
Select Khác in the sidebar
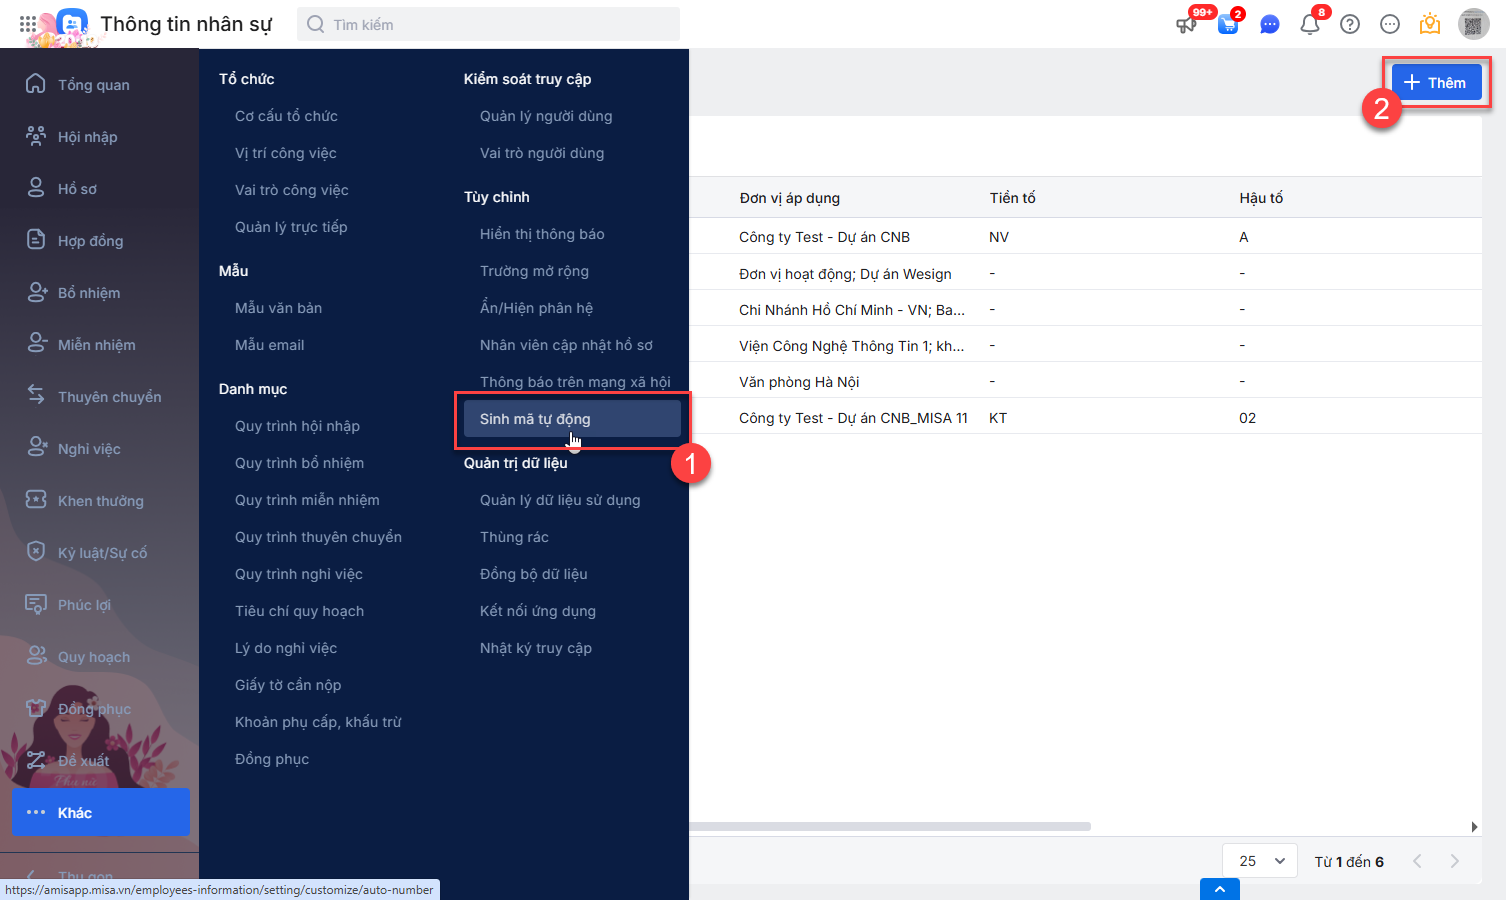[x=100, y=812]
